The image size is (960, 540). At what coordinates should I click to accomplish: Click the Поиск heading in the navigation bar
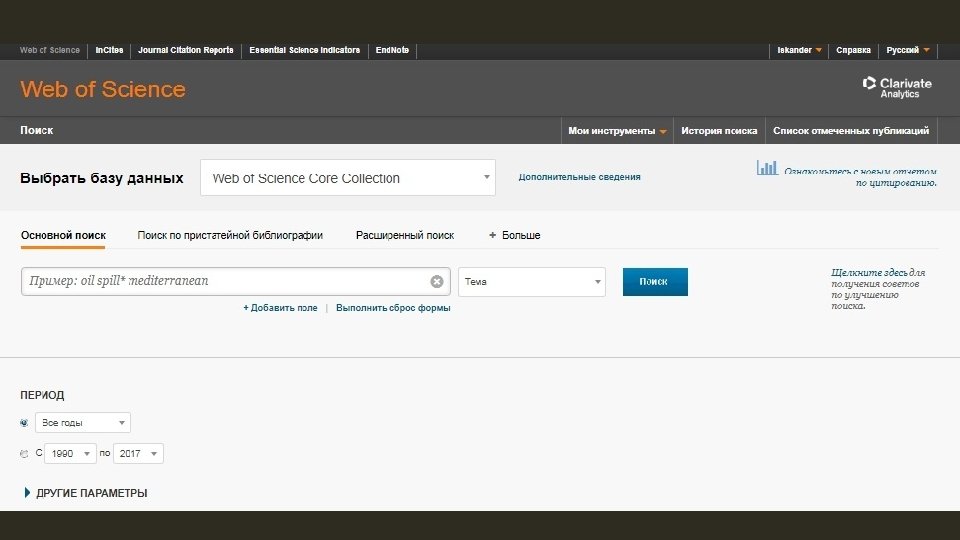click(x=37, y=130)
